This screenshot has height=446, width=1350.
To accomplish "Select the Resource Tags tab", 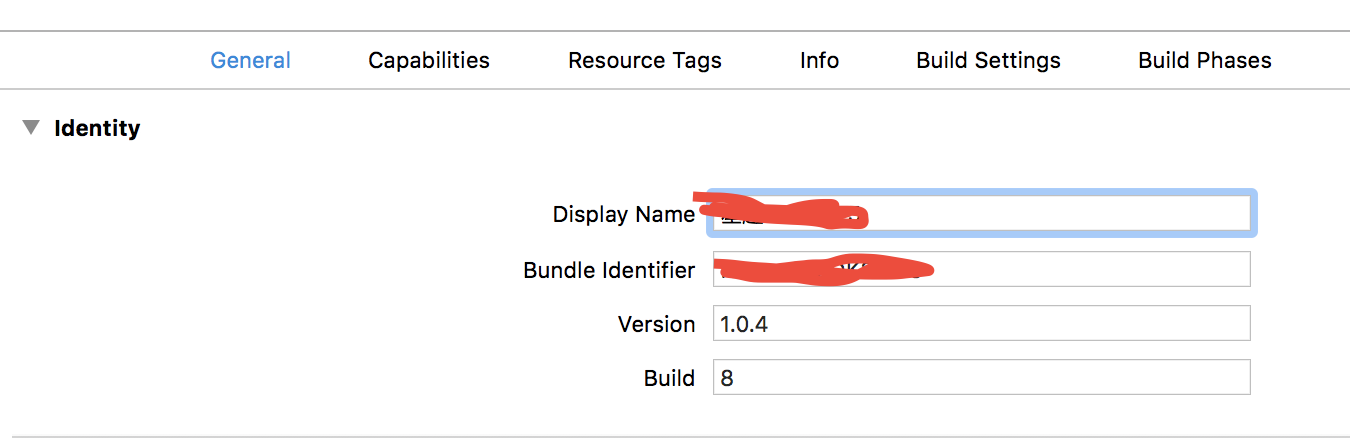I will pos(644,60).
